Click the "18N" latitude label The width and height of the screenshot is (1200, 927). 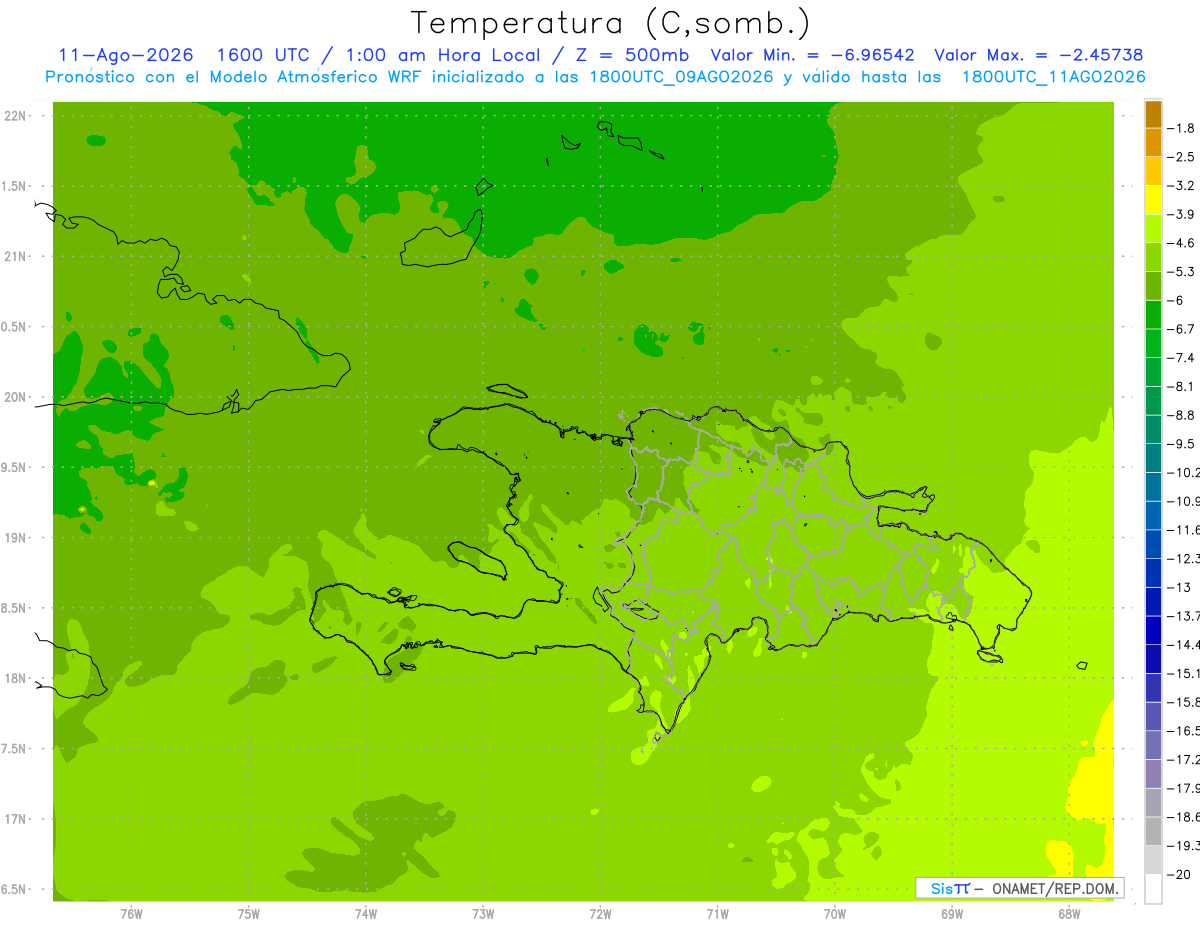[x=15, y=679]
